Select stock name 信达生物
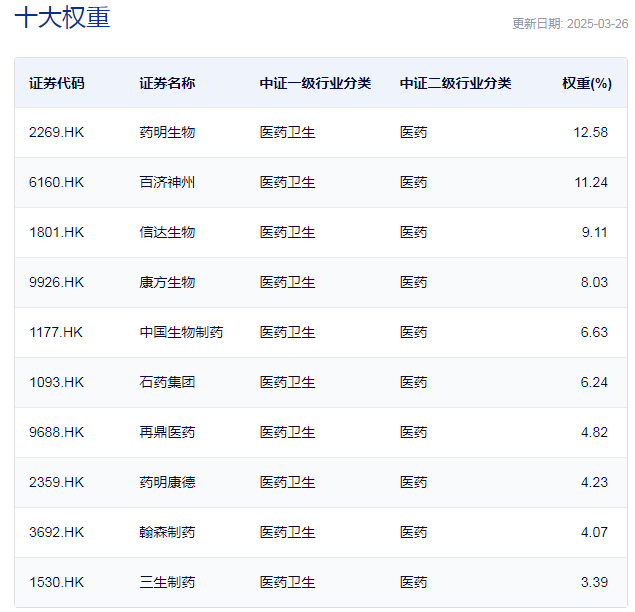Viewport: 635px width, 612px height. click(x=167, y=232)
